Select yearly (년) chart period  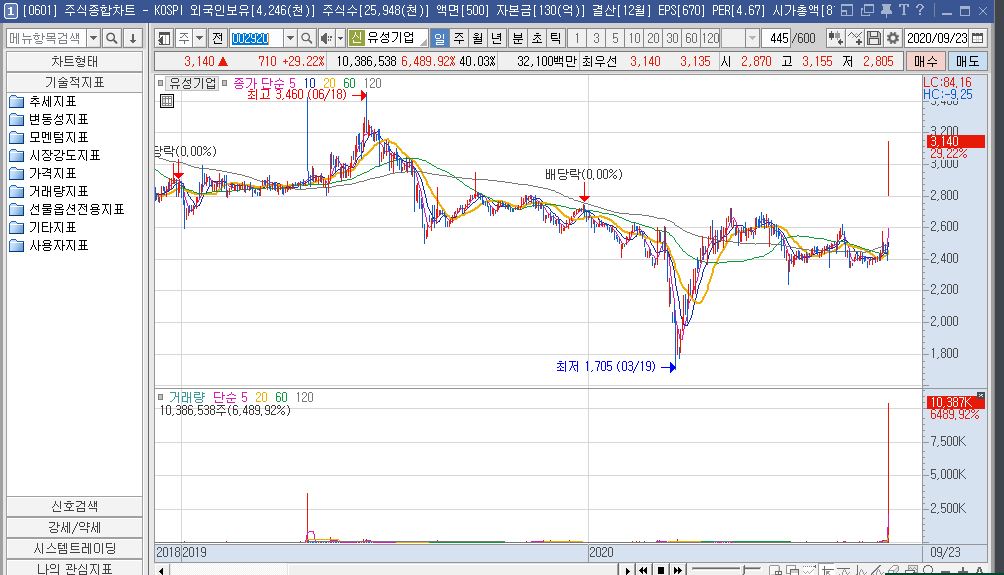click(x=496, y=38)
